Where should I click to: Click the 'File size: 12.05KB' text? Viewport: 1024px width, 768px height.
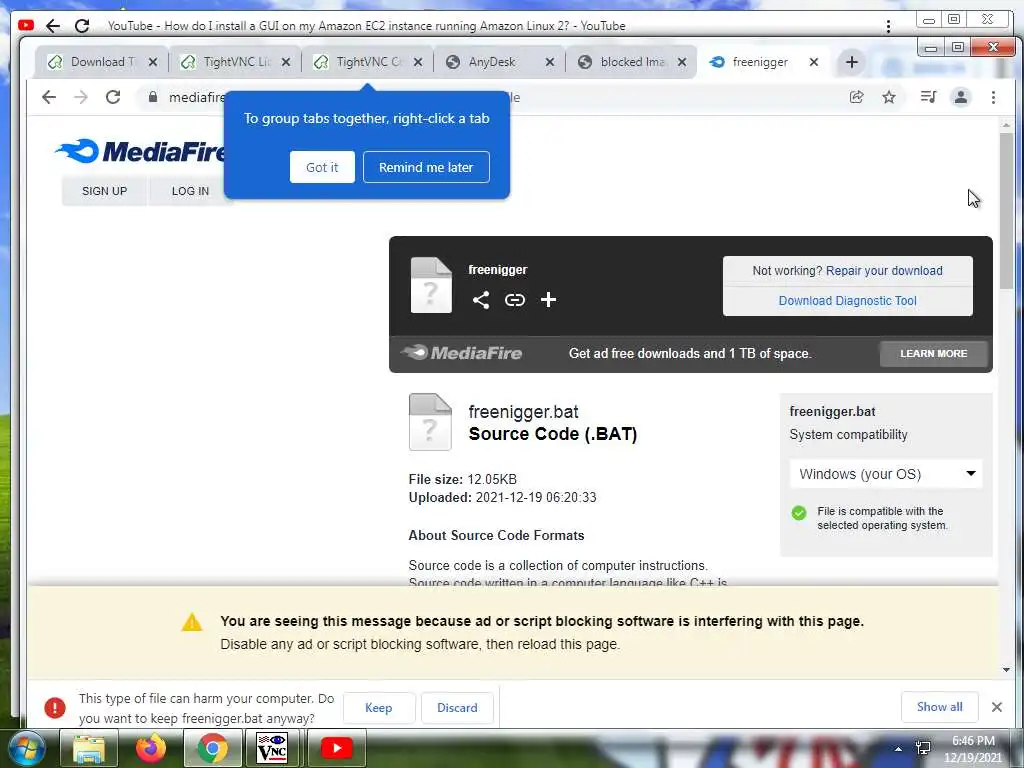462,479
